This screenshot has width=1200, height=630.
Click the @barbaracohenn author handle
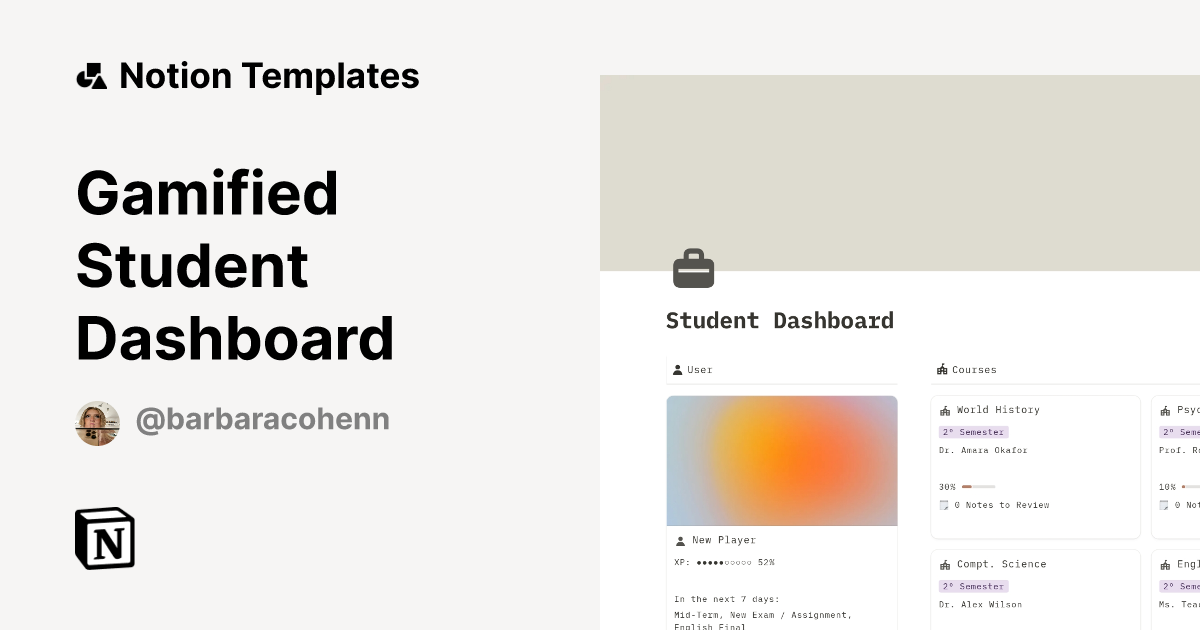[262, 419]
